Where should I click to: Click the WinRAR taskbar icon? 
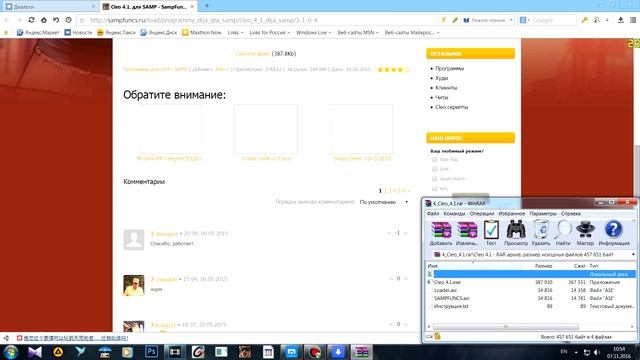361,352
